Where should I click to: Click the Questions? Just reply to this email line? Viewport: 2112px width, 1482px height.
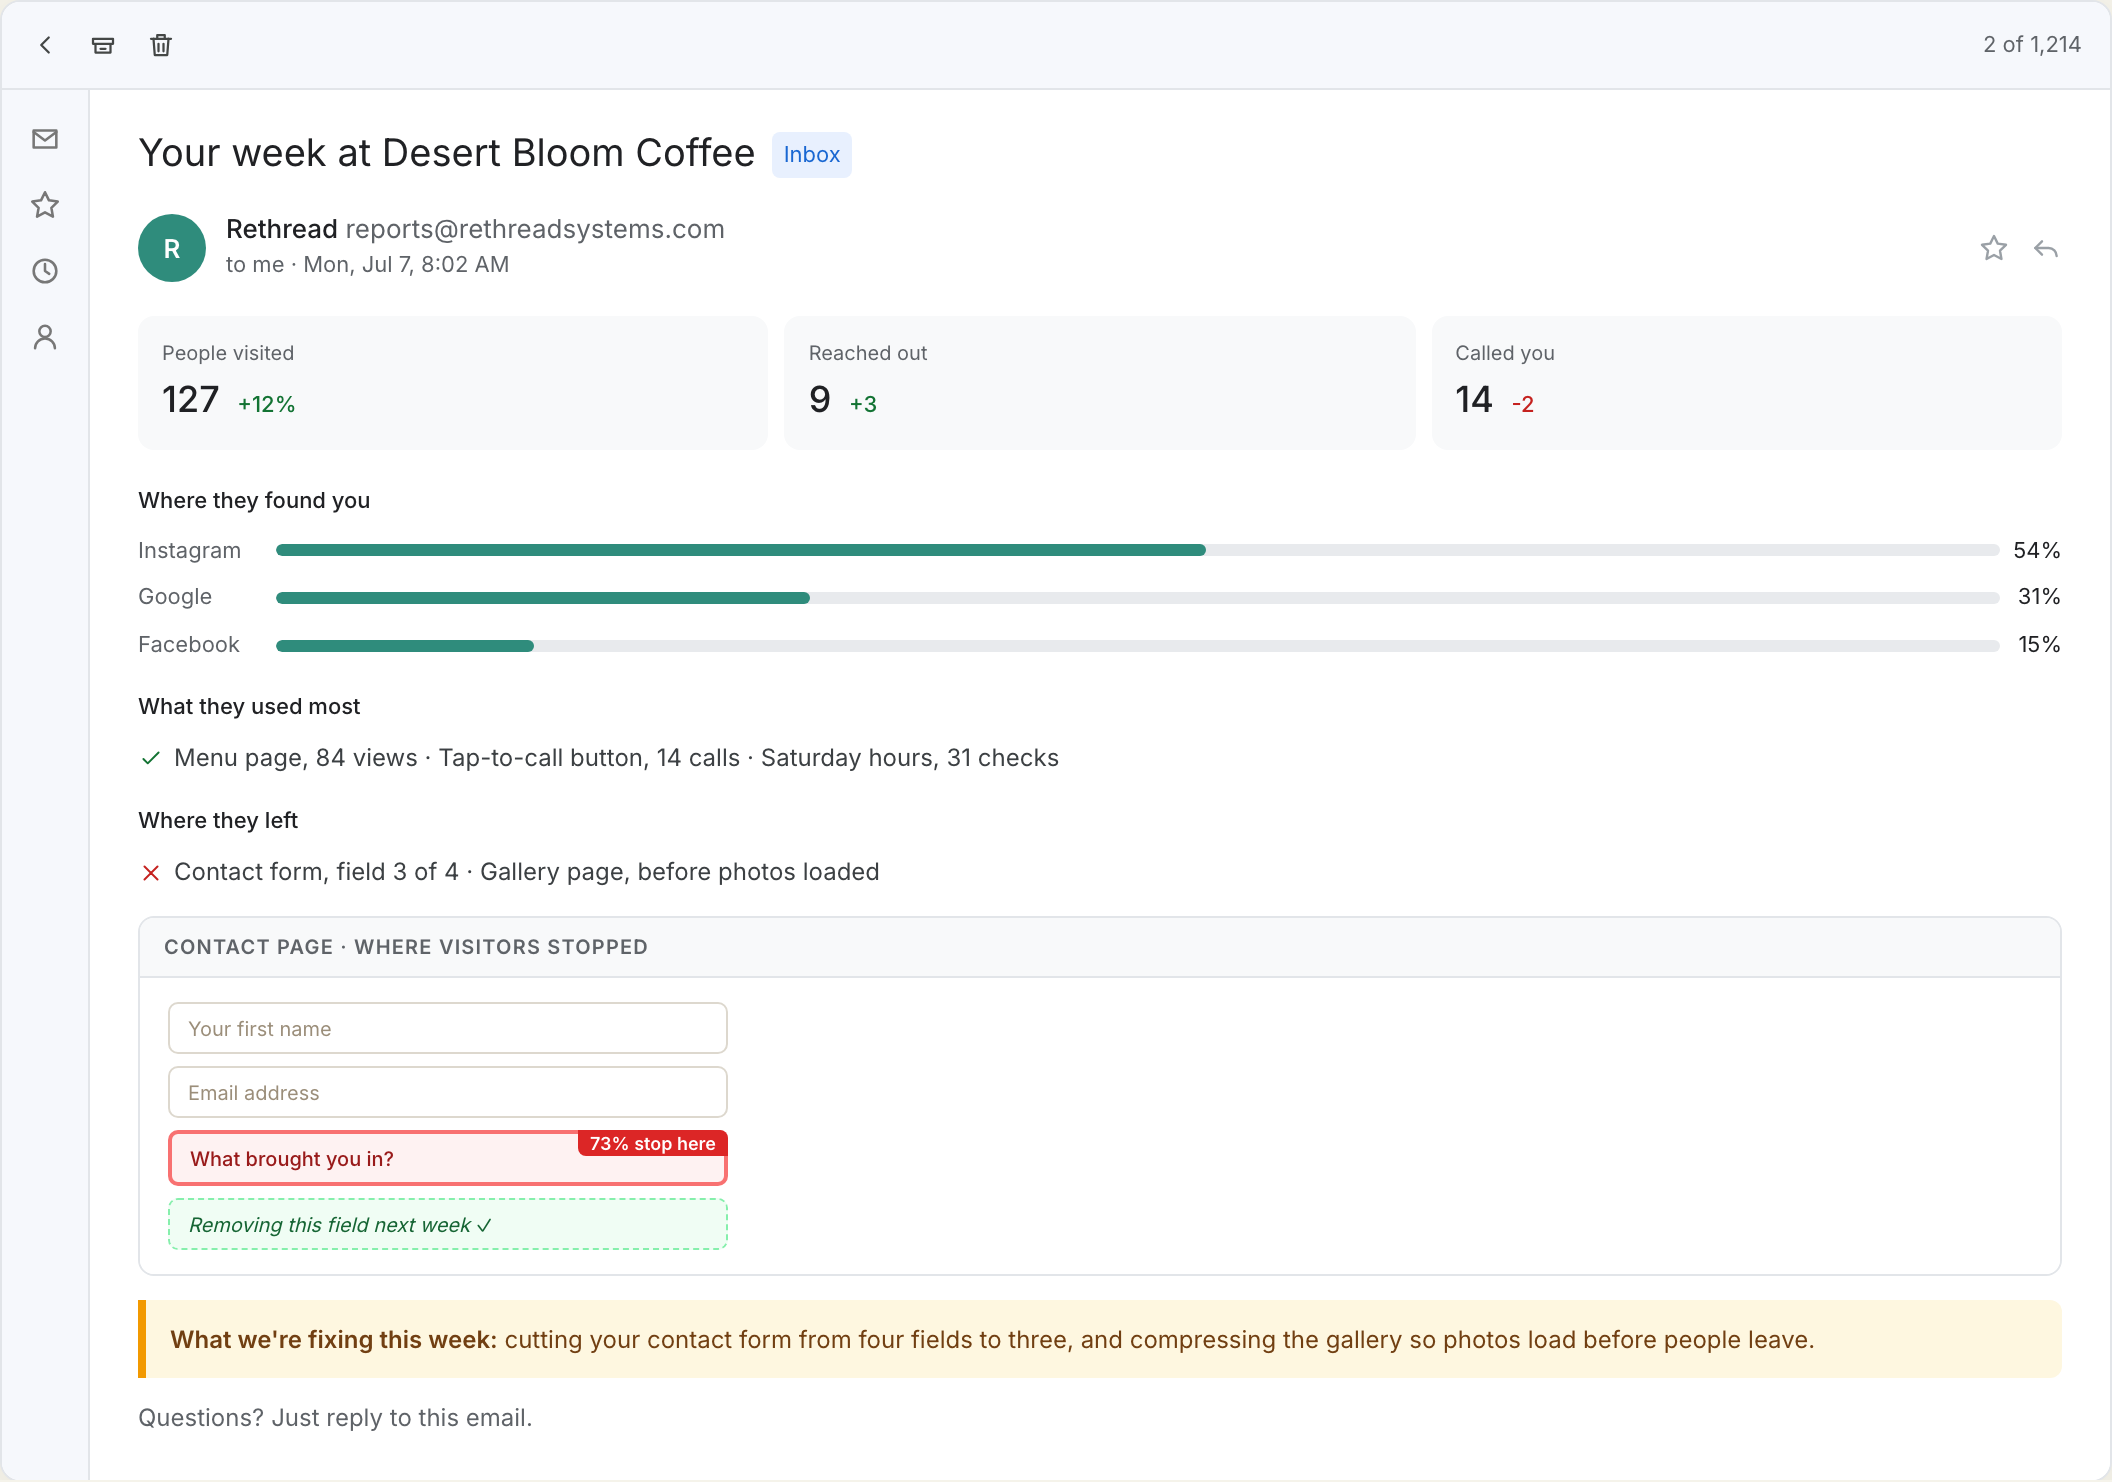(335, 1418)
